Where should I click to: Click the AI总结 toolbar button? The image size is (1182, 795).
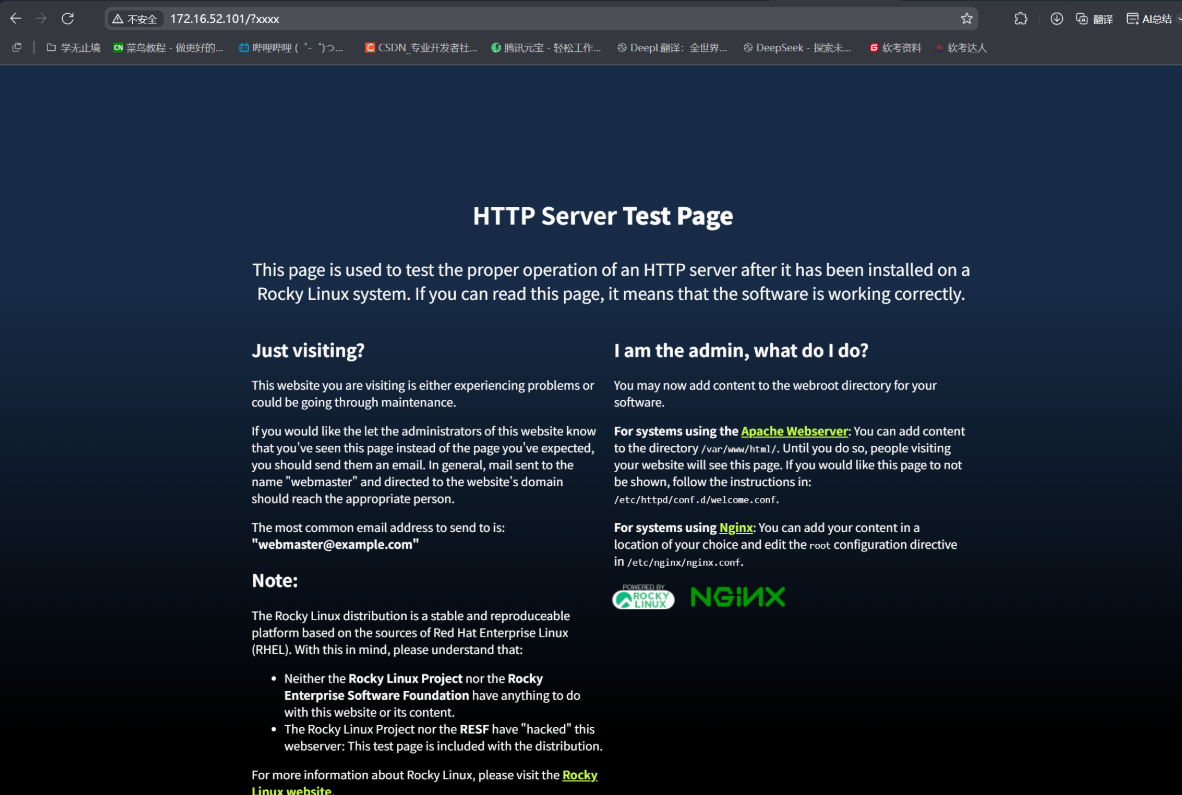[x=1150, y=19]
